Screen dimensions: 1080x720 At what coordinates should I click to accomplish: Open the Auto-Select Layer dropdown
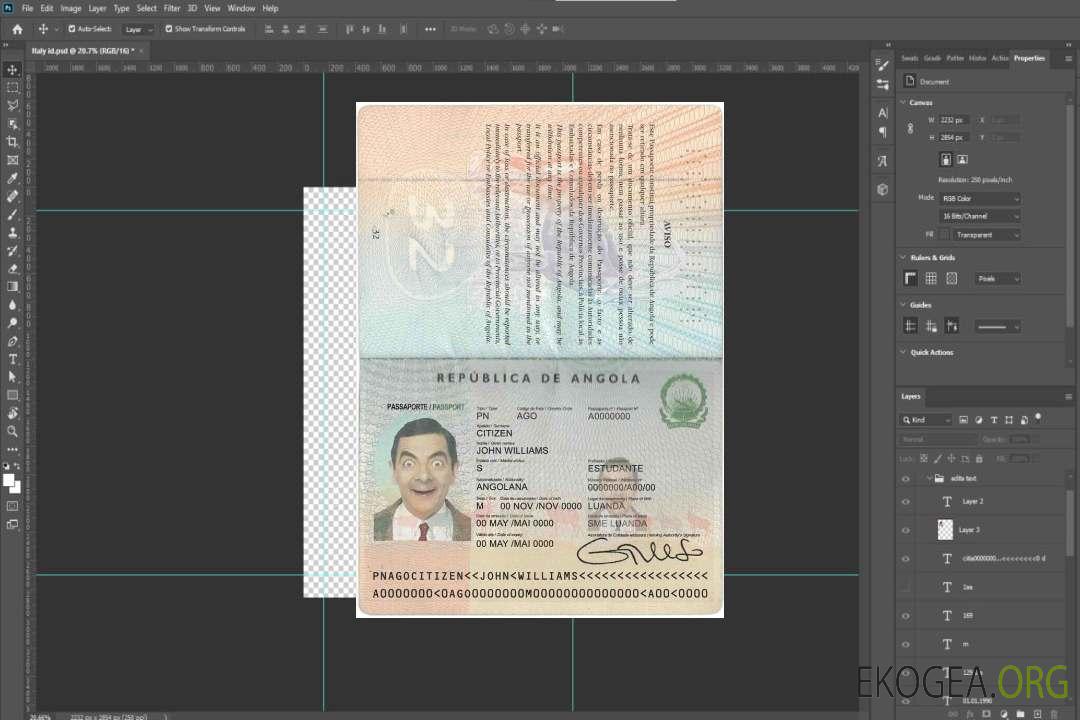pyautogui.click(x=138, y=30)
